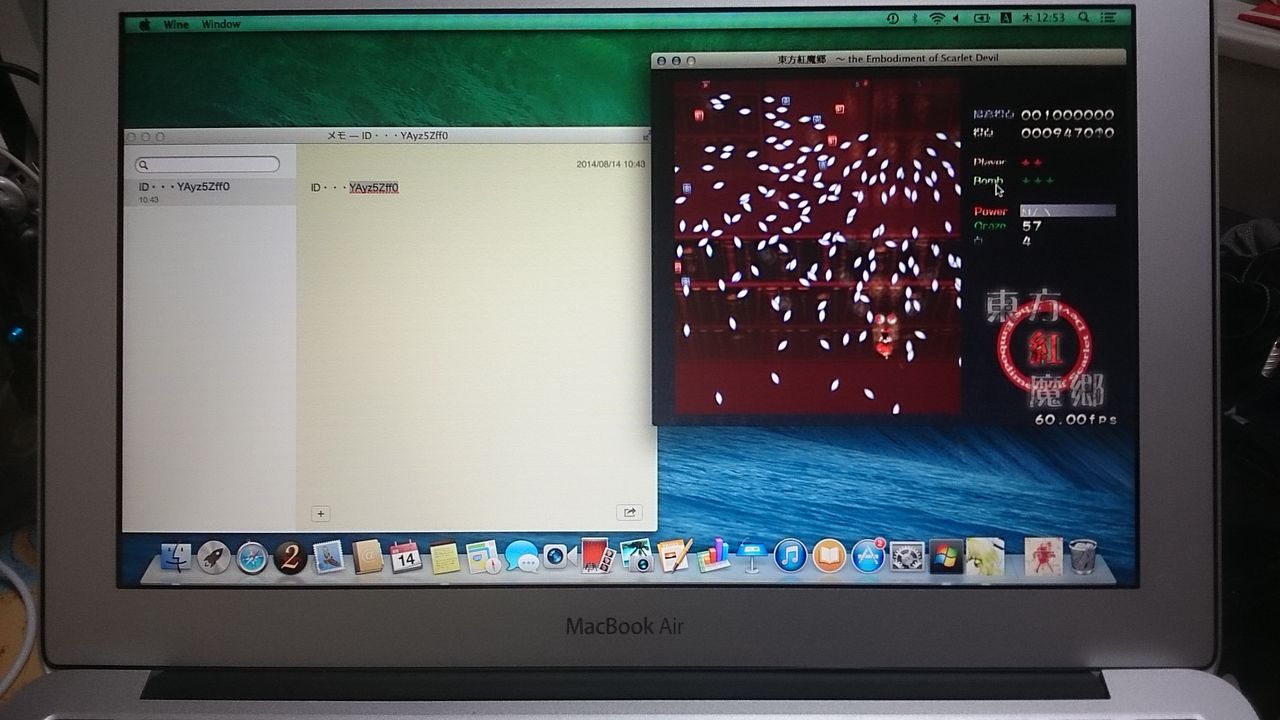Image resolution: width=1280 pixels, height=720 pixels.
Task: Open the pale flower icon in Dock
Action: [x=985, y=556]
